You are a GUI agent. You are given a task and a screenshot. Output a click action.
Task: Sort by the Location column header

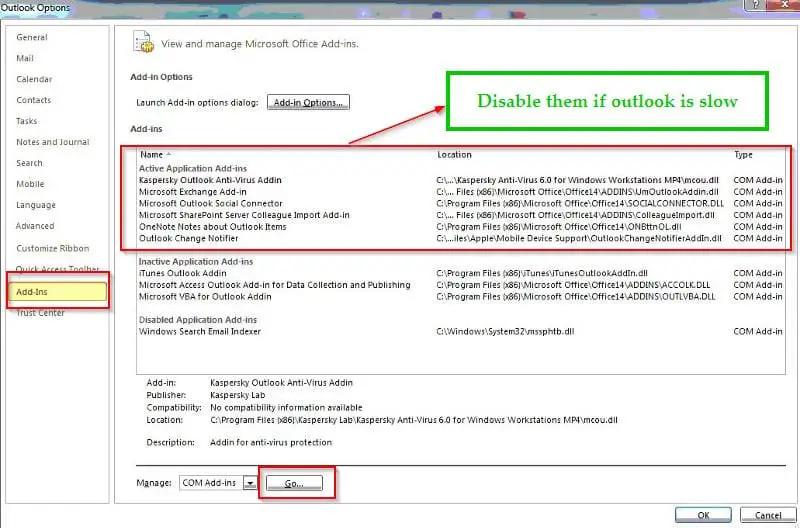(454, 155)
